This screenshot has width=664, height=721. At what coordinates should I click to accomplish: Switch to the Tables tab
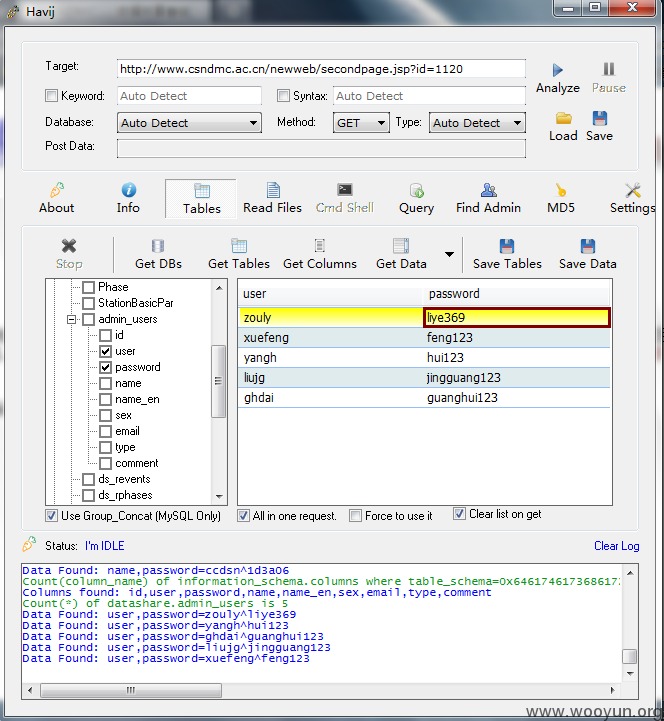tap(201, 199)
